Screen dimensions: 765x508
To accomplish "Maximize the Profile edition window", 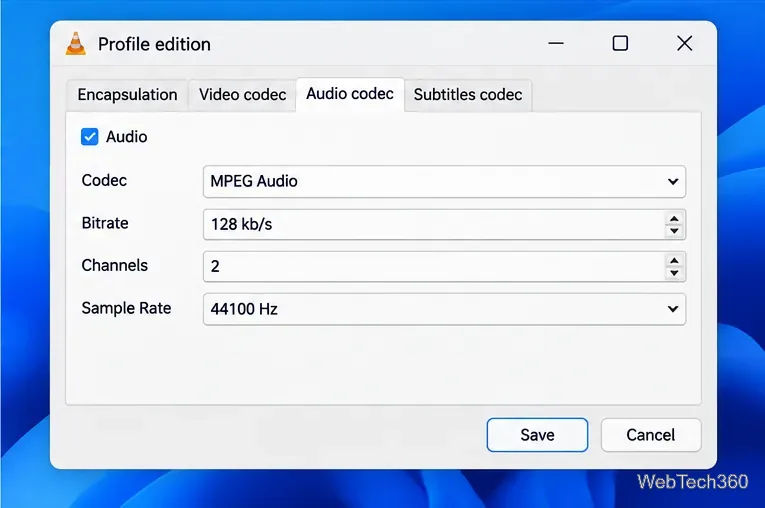I will coord(620,43).
